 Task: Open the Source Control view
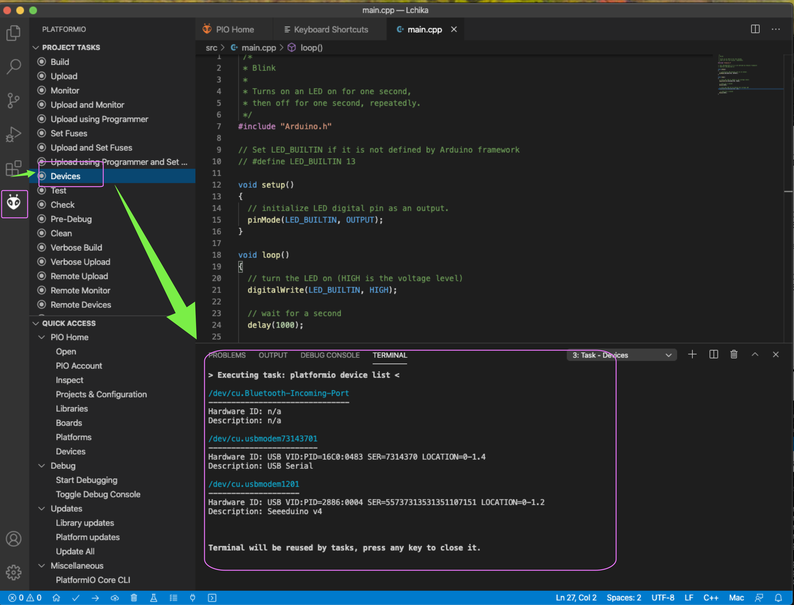14,100
